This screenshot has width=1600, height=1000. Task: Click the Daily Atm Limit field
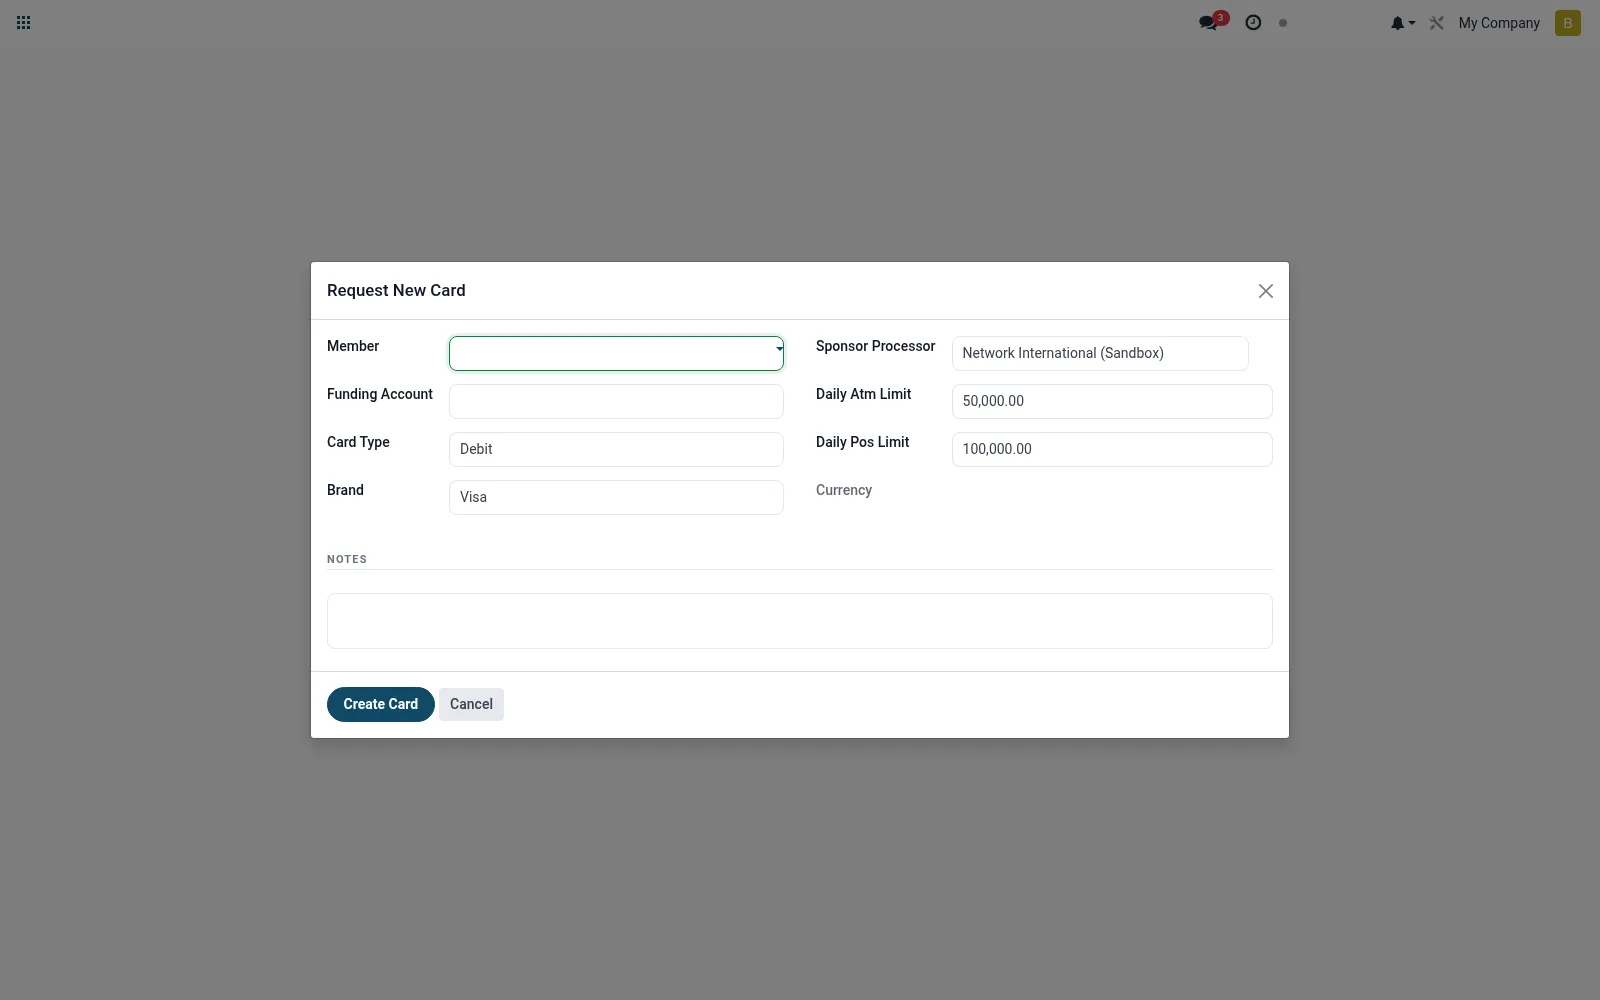click(x=1112, y=401)
